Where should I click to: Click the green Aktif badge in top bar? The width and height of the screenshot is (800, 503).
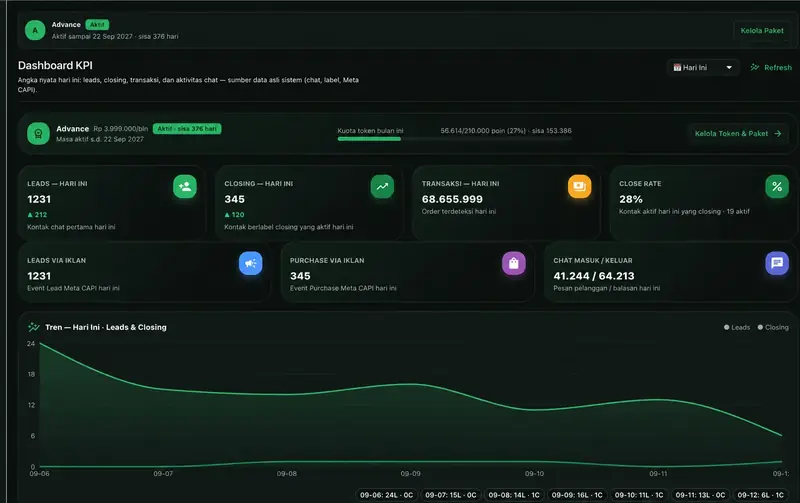coord(97,24)
